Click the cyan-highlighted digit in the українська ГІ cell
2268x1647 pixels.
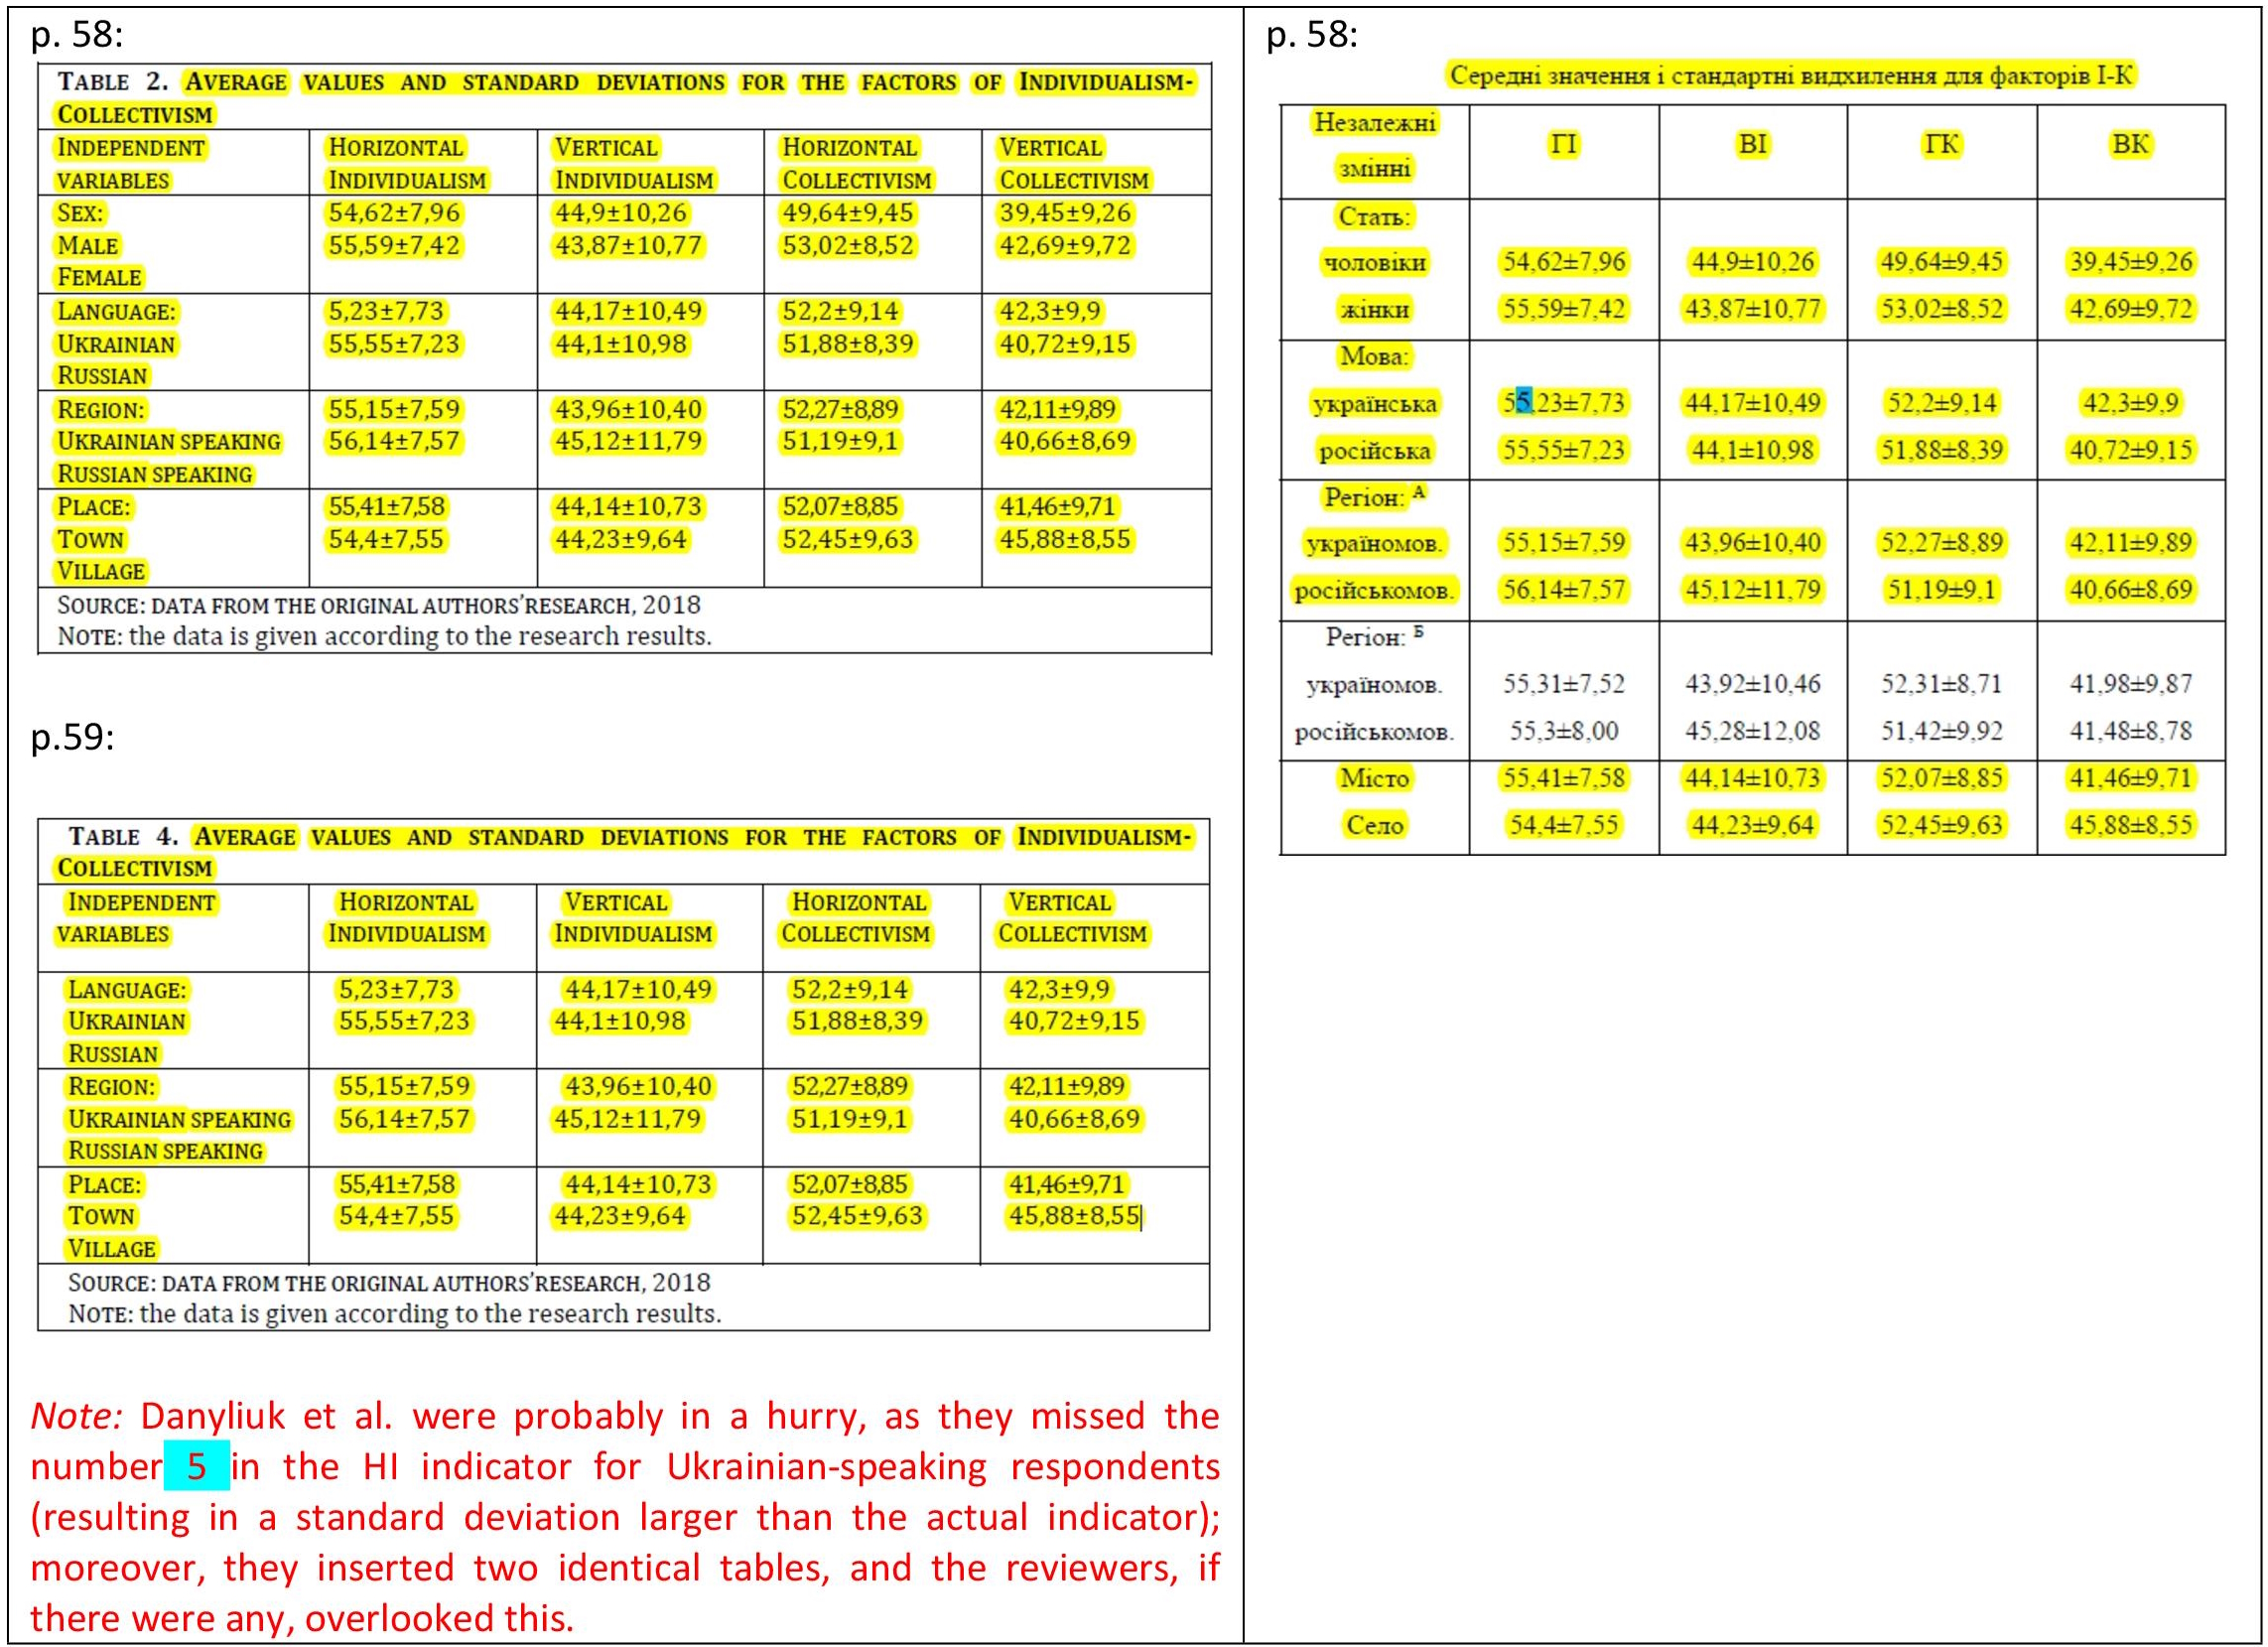point(1524,402)
